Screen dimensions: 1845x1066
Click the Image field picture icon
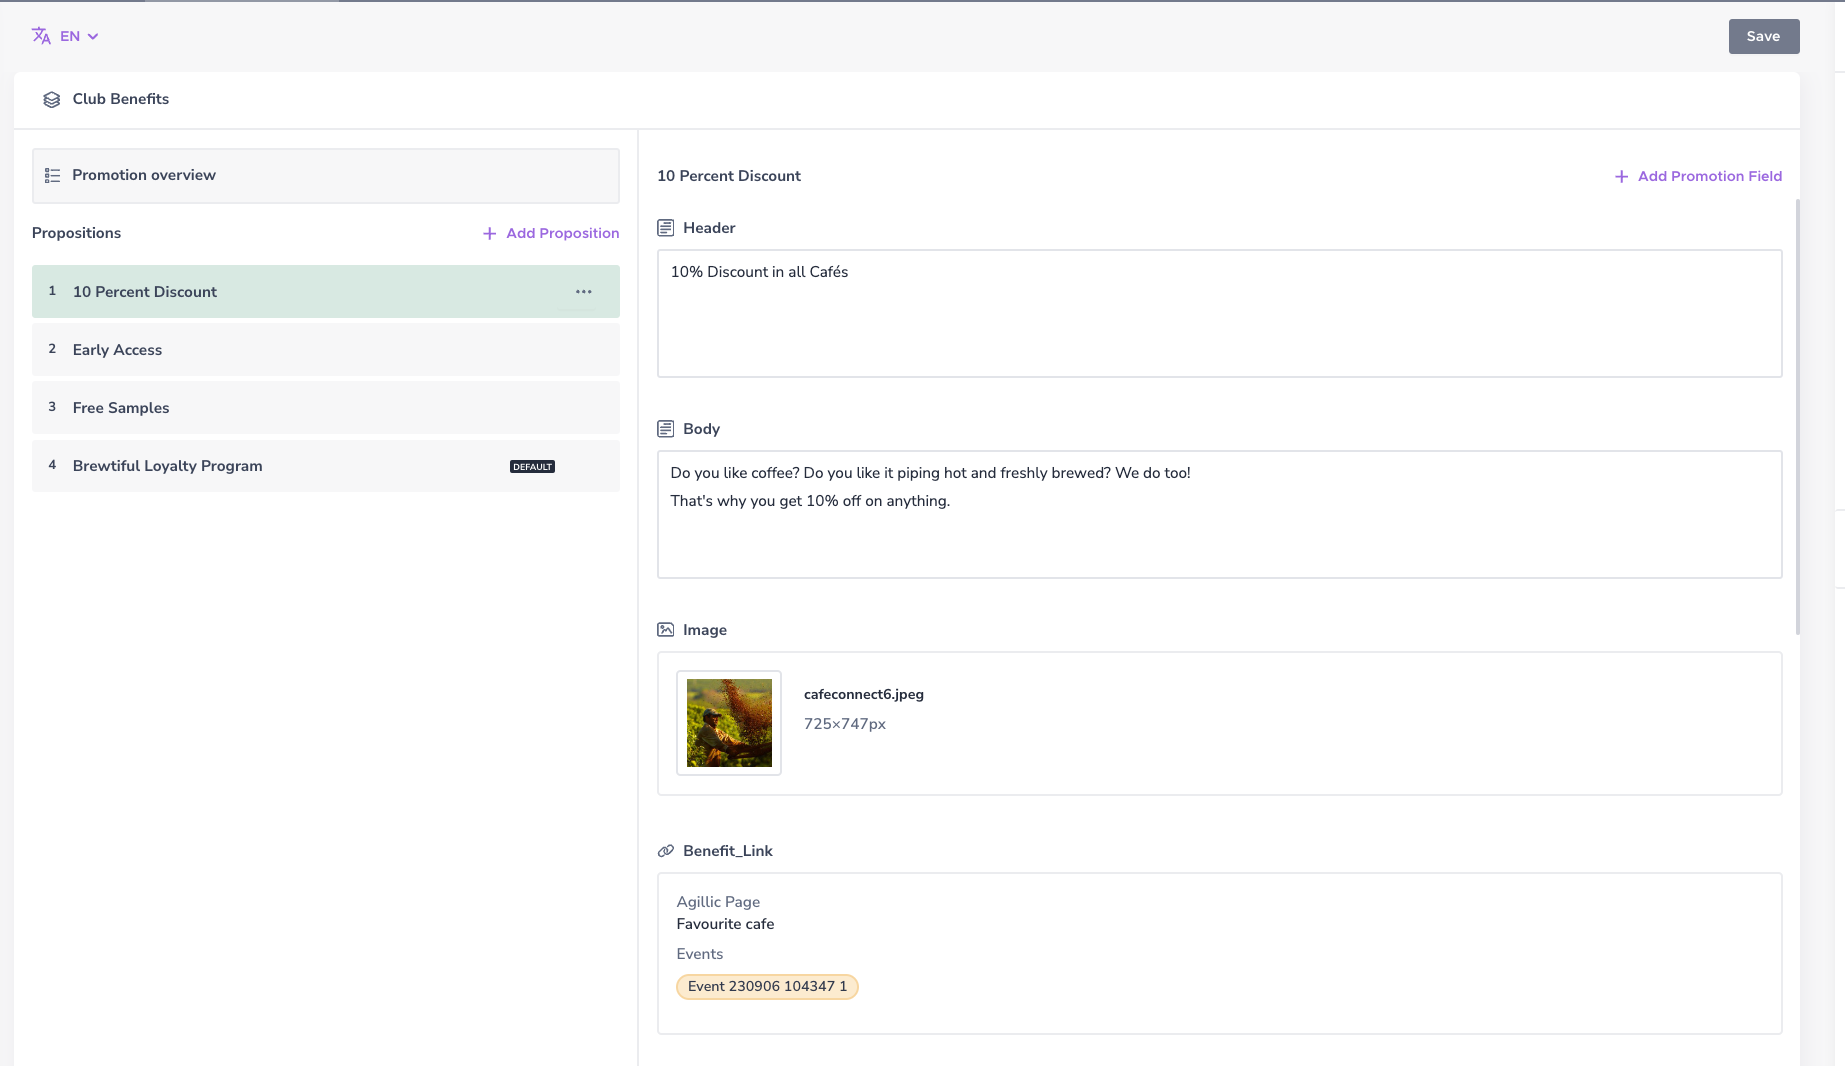(x=665, y=630)
